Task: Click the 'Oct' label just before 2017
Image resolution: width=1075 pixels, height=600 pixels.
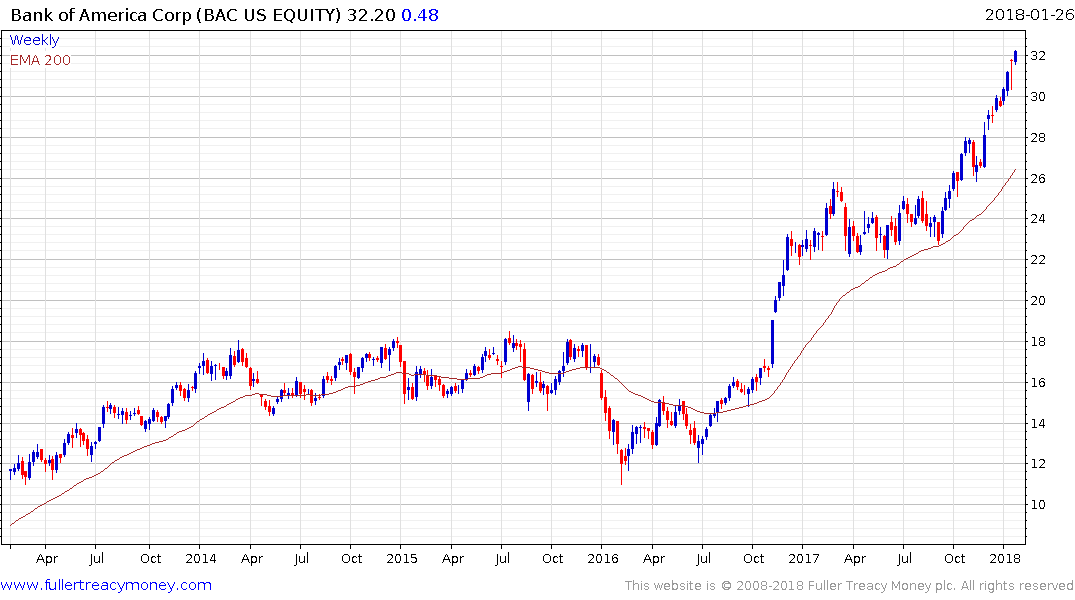Action: tap(753, 558)
